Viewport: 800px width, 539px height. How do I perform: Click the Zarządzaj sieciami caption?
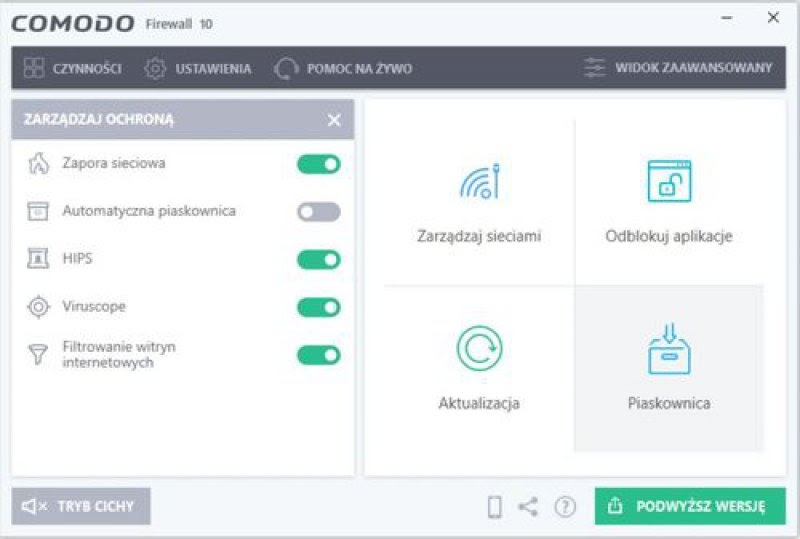pyautogui.click(x=479, y=236)
